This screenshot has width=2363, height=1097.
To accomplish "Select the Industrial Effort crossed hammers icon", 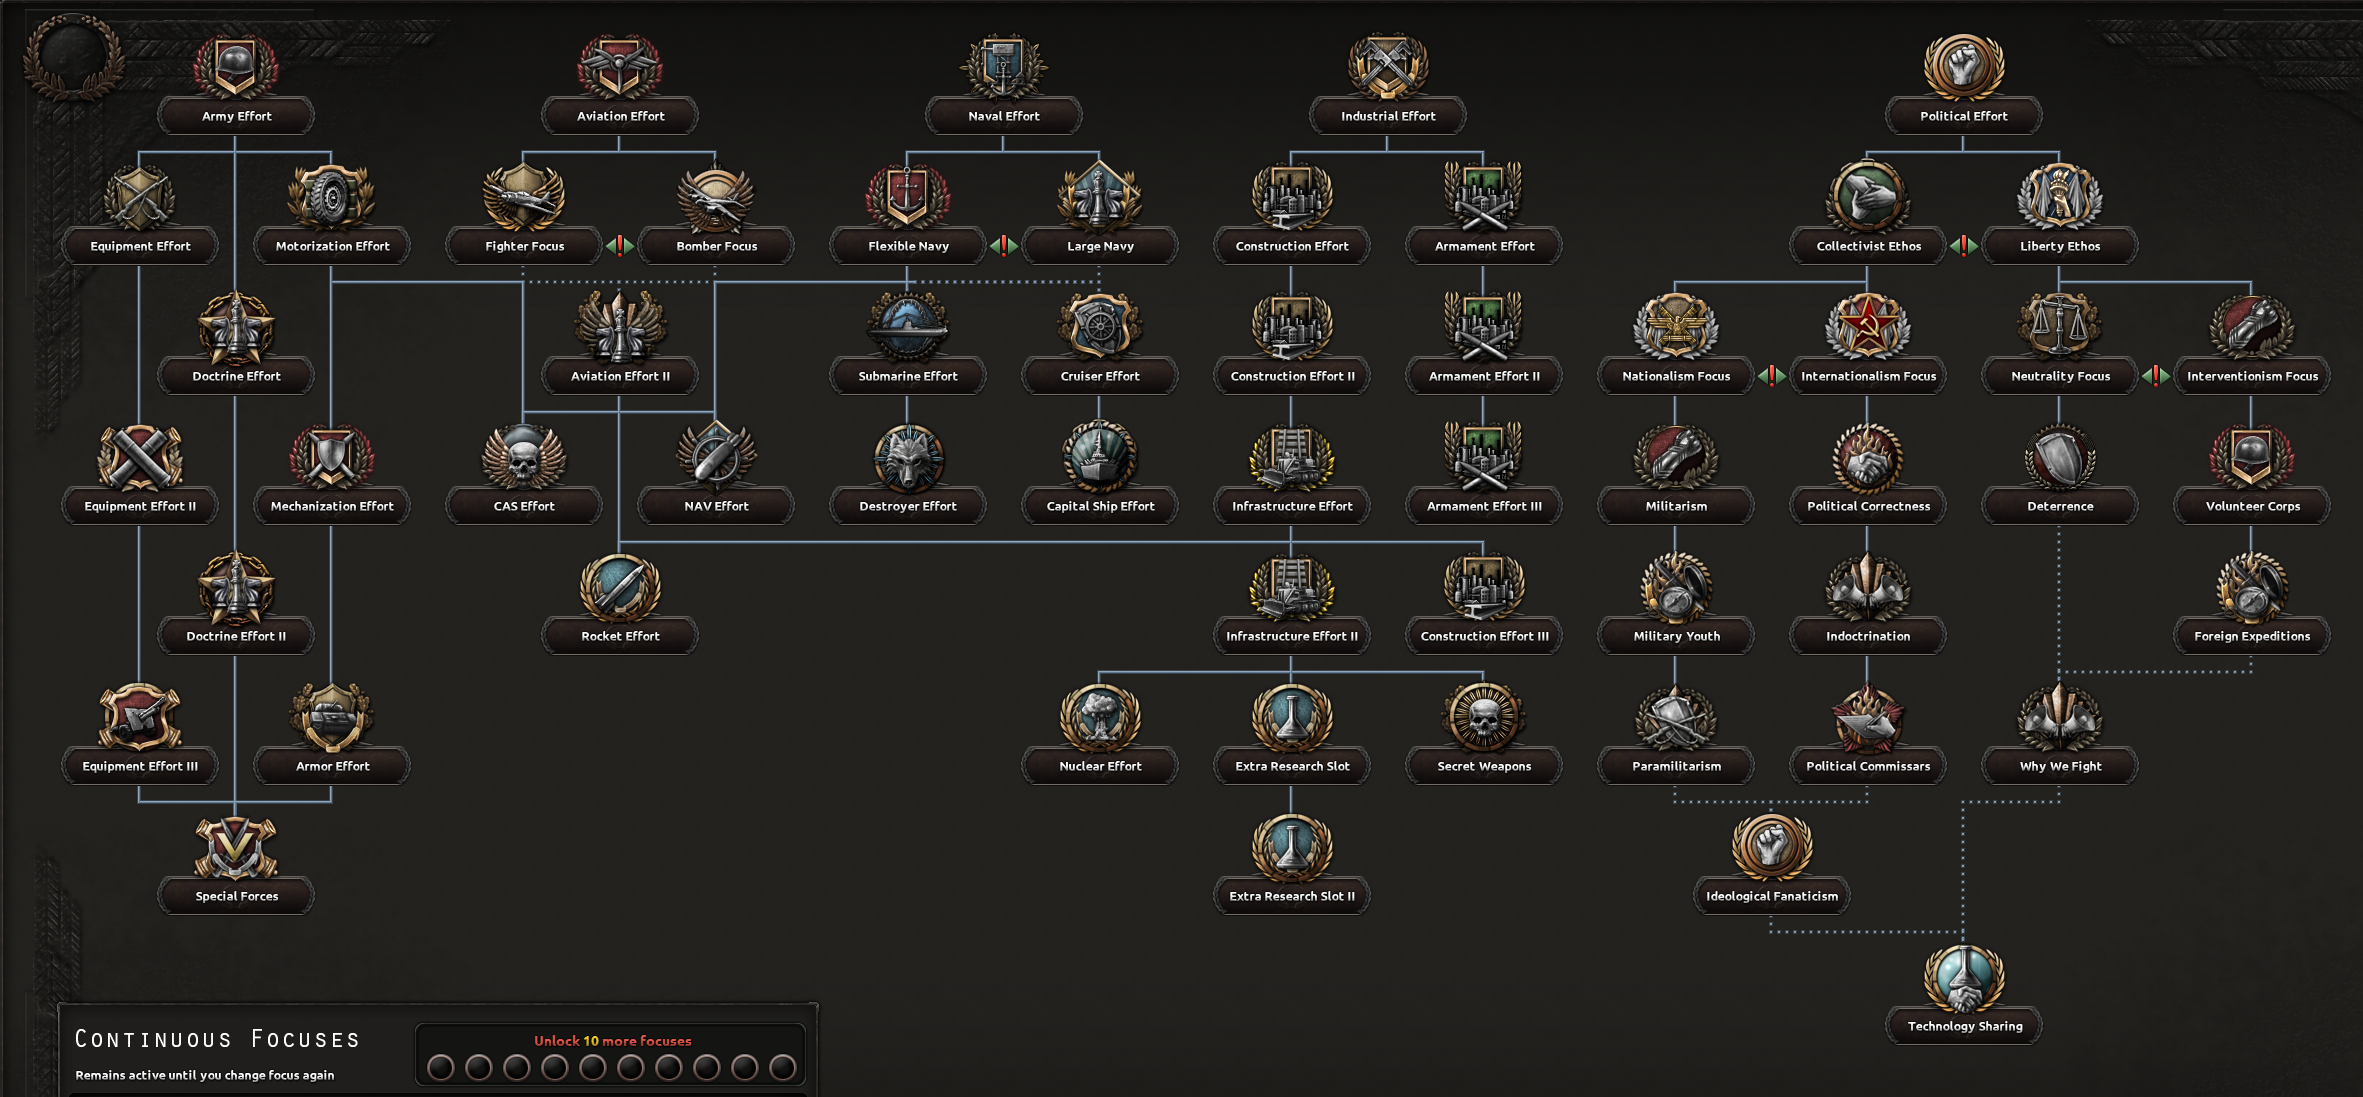I will (x=1387, y=65).
